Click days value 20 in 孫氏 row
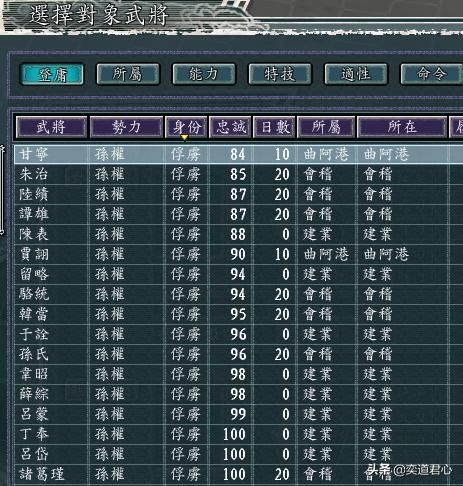This screenshot has width=463, height=486. [282, 354]
